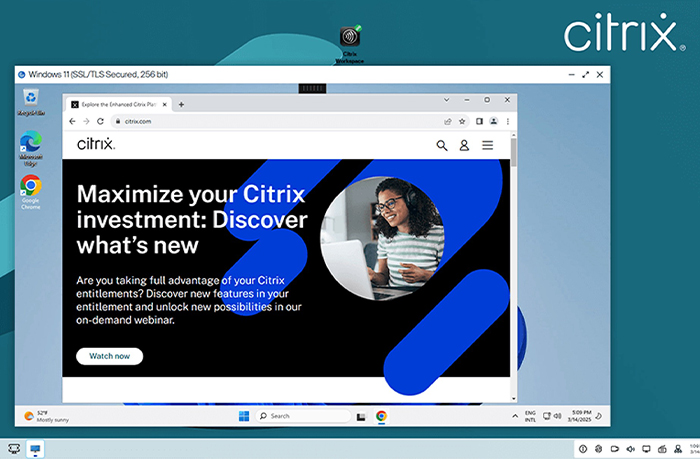Click the Citrix logo on webpage
The image size is (700, 459).
point(96,144)
